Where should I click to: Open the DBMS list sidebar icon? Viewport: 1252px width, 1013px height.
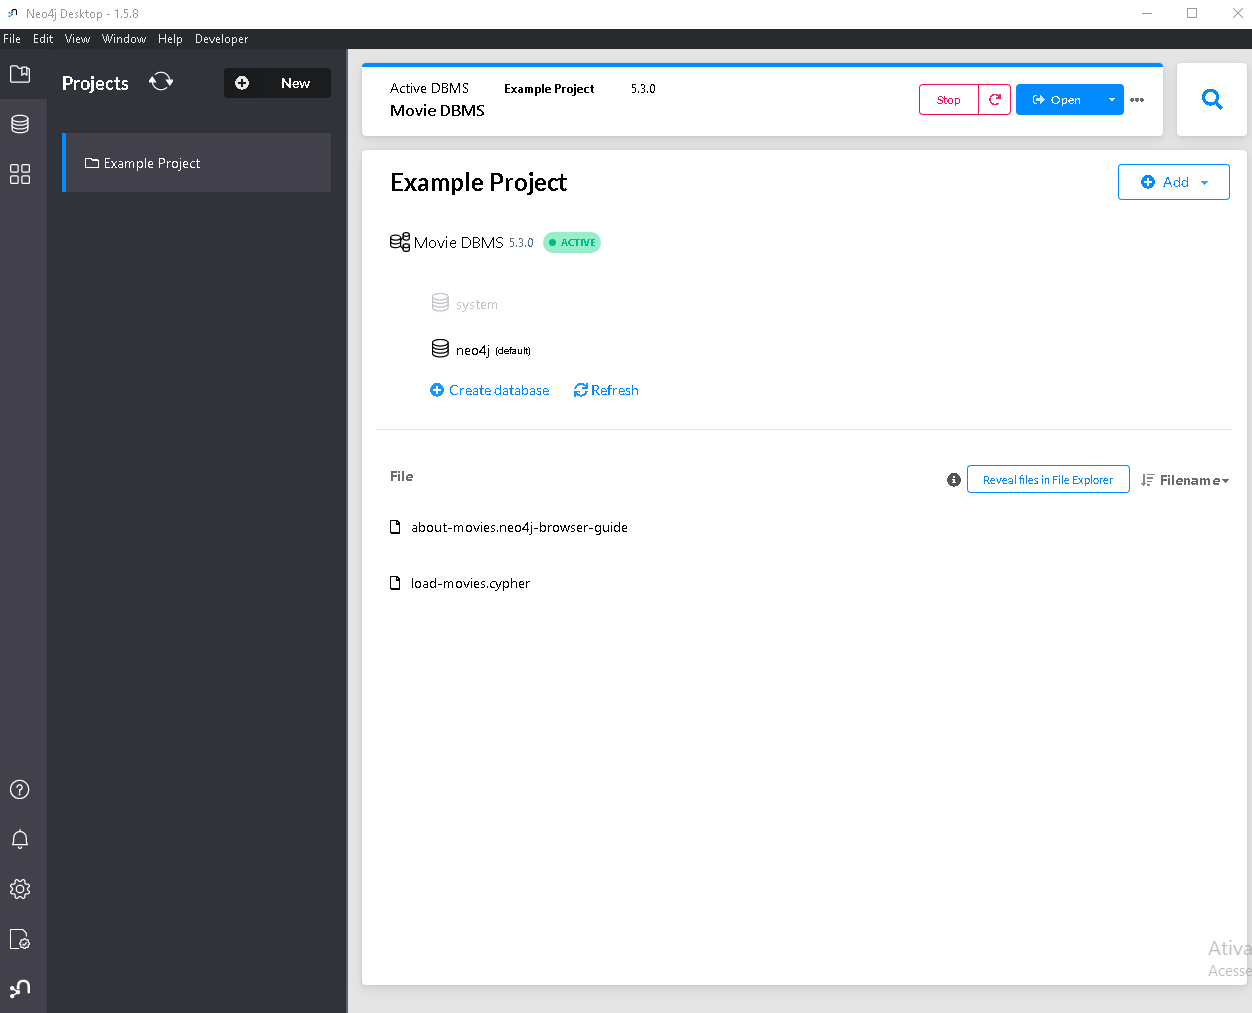[x=20, y=124]
